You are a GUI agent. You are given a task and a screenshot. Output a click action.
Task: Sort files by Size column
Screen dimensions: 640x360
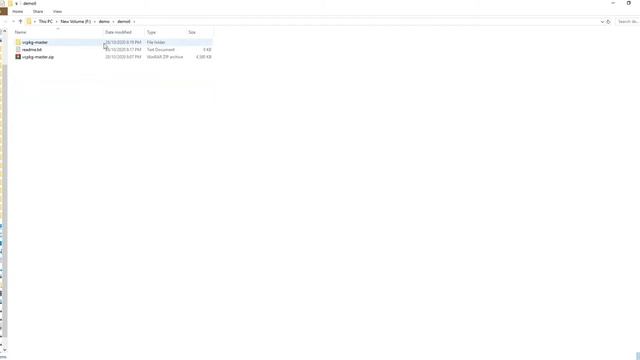(x=192, y=32)
